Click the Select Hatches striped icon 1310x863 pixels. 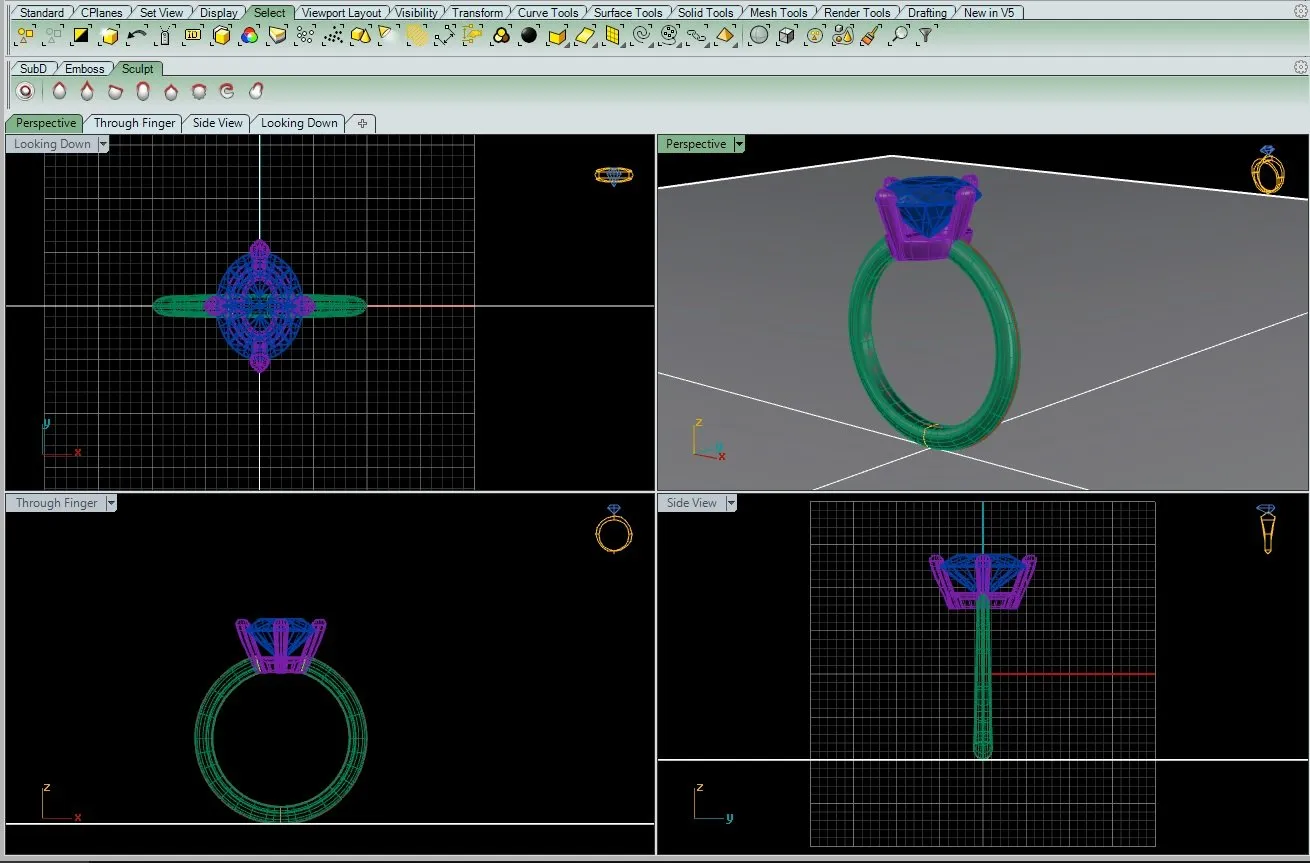point(417,35)
